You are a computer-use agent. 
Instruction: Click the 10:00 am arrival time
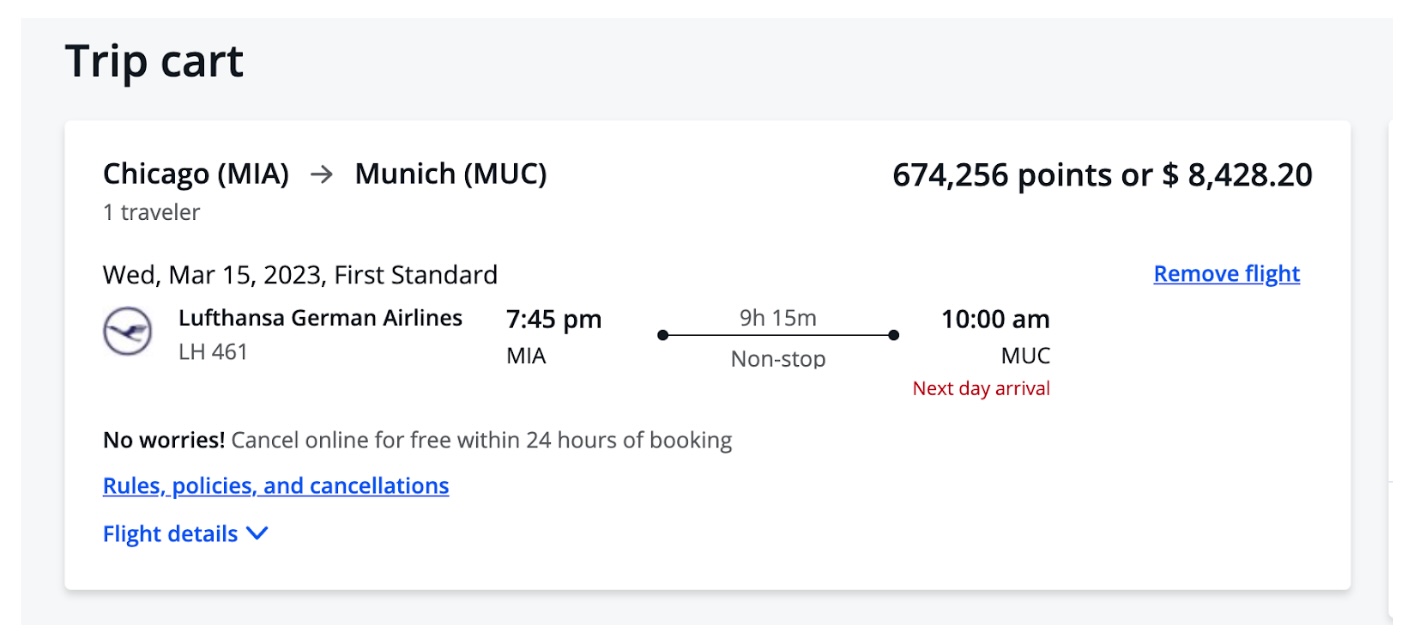pos(995,320)
